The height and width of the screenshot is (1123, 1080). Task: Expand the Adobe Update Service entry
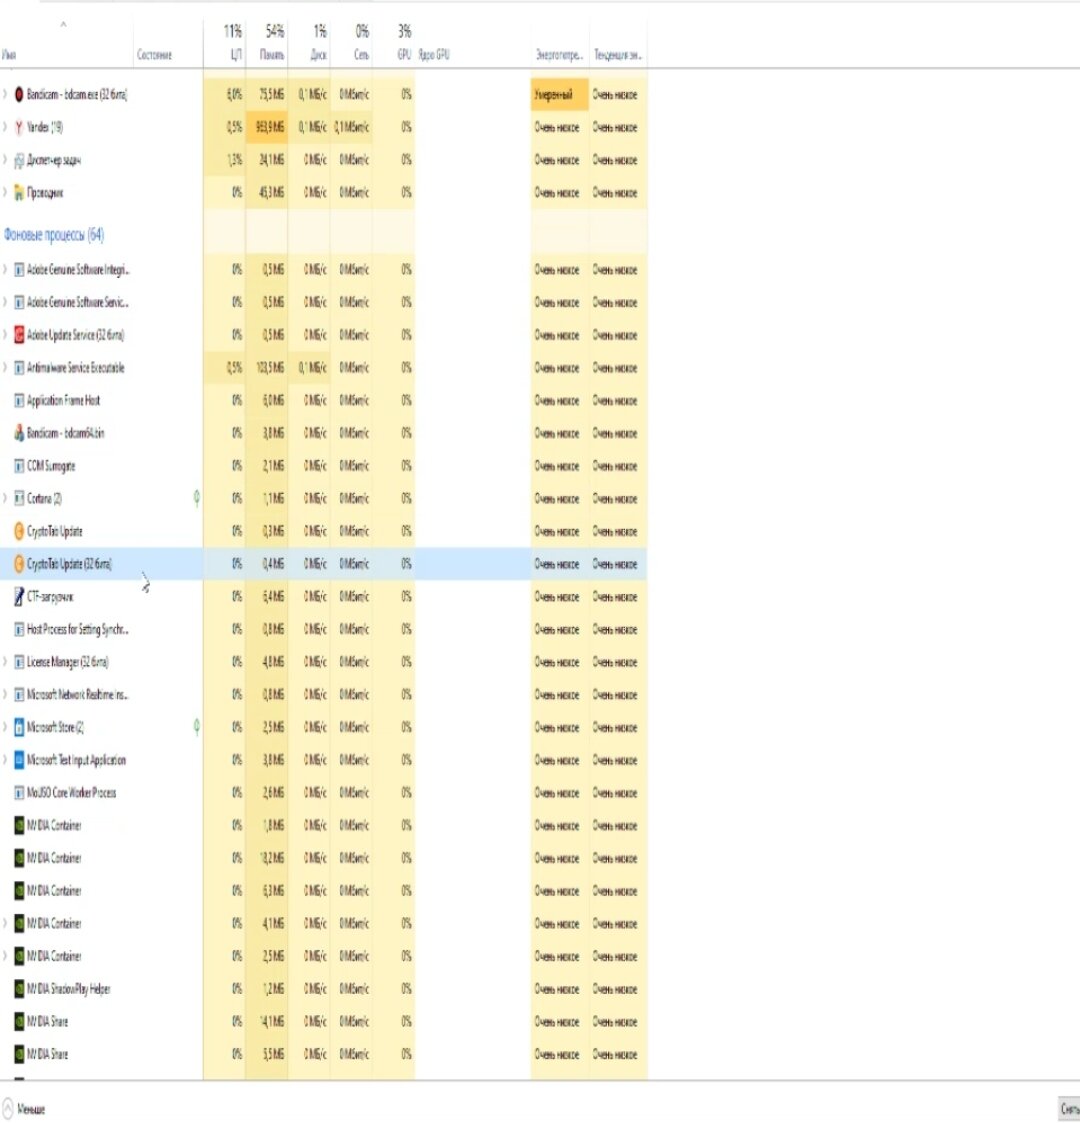coord(5,335)
